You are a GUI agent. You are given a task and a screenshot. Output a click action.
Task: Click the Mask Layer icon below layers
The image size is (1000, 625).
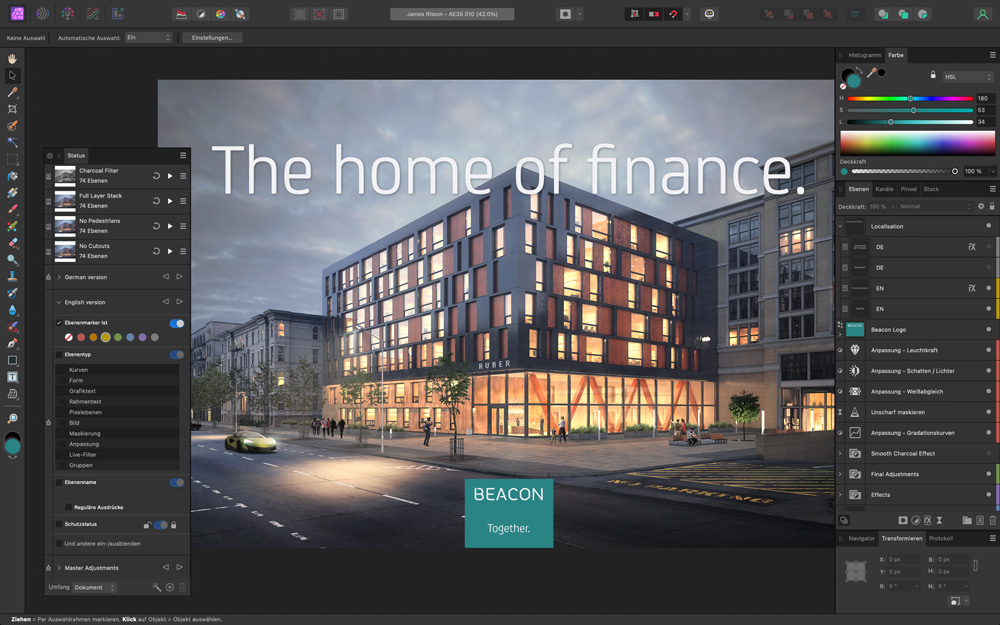[902, 520]
